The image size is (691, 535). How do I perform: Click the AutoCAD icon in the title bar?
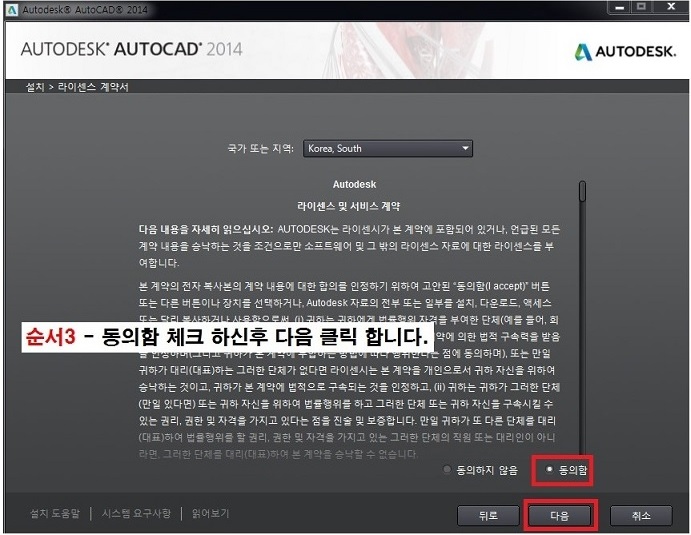click(12, 9)
